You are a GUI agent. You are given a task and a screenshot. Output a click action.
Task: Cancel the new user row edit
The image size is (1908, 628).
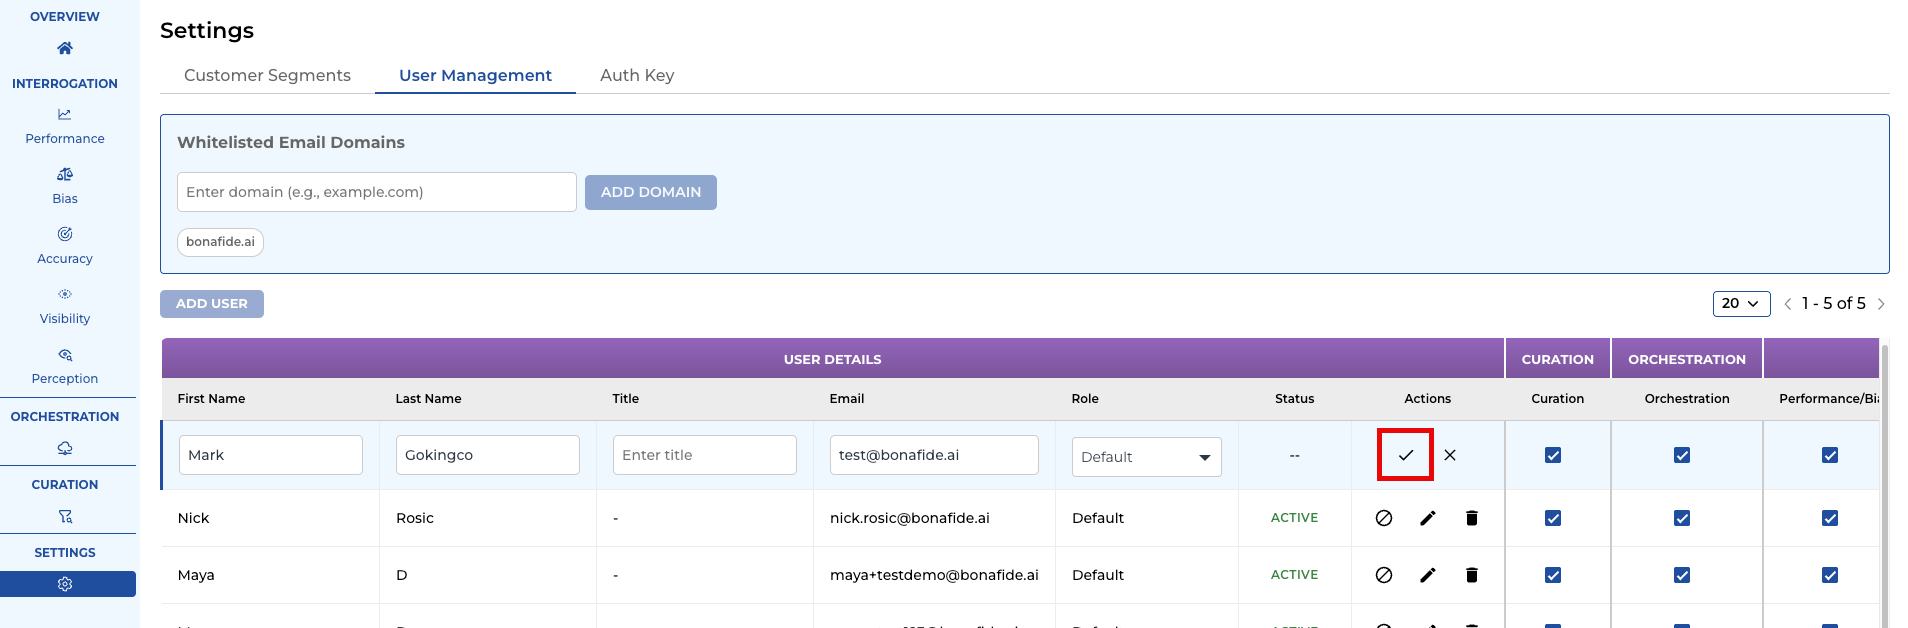1450,455
